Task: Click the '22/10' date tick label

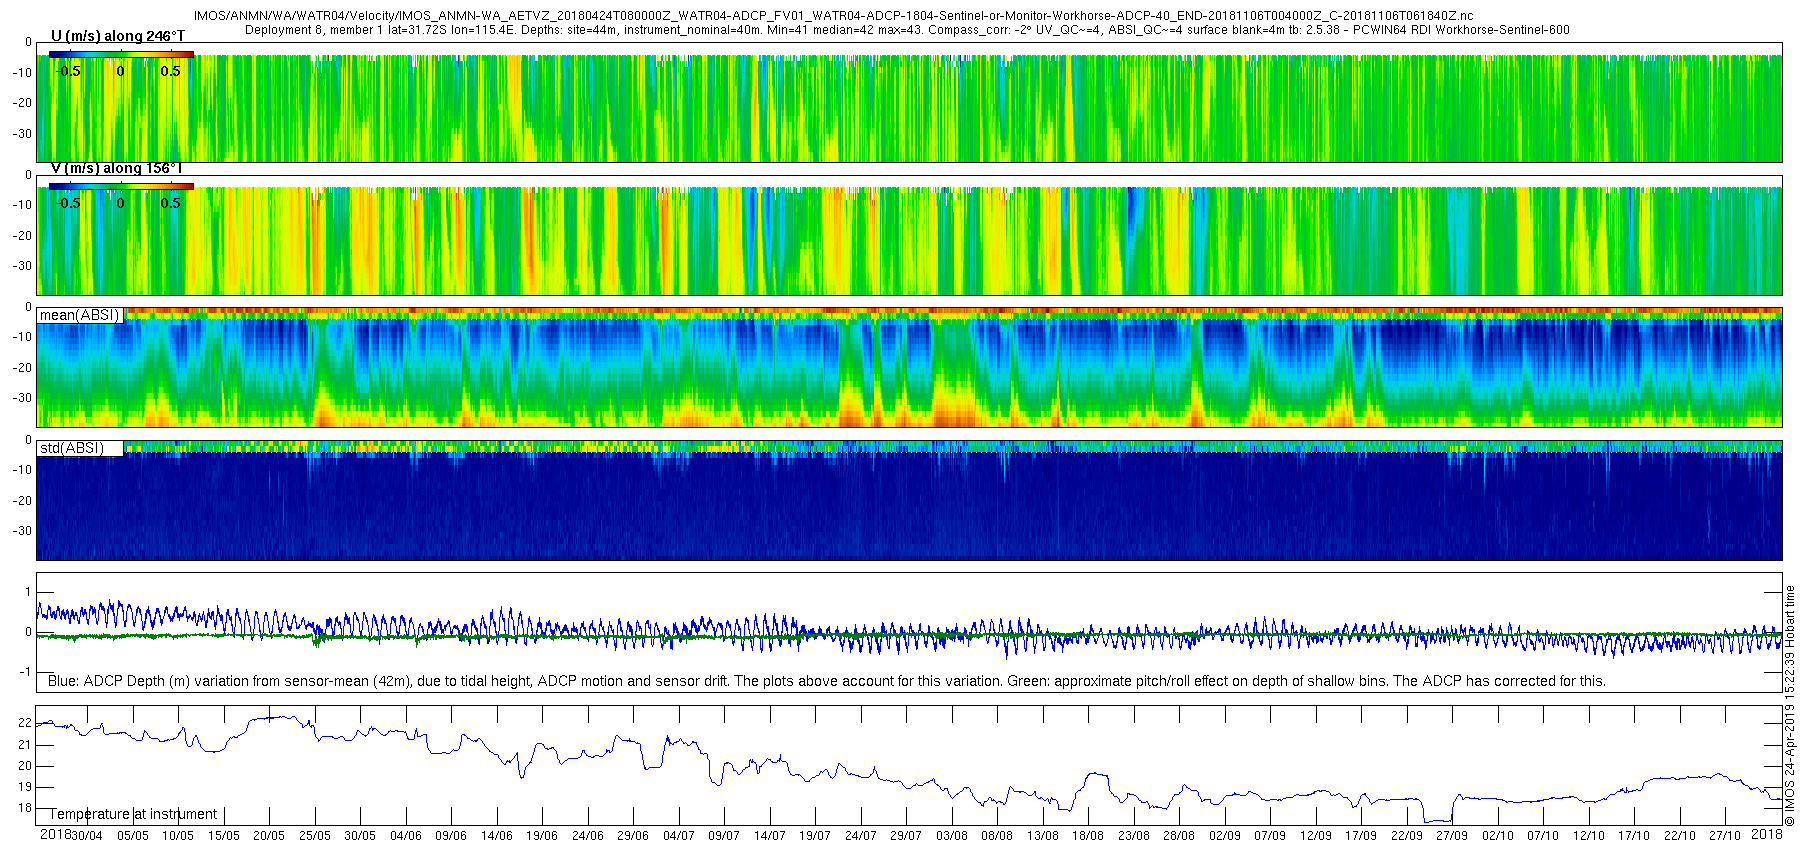Action: pyautogui.click(x=1680, y=836)
